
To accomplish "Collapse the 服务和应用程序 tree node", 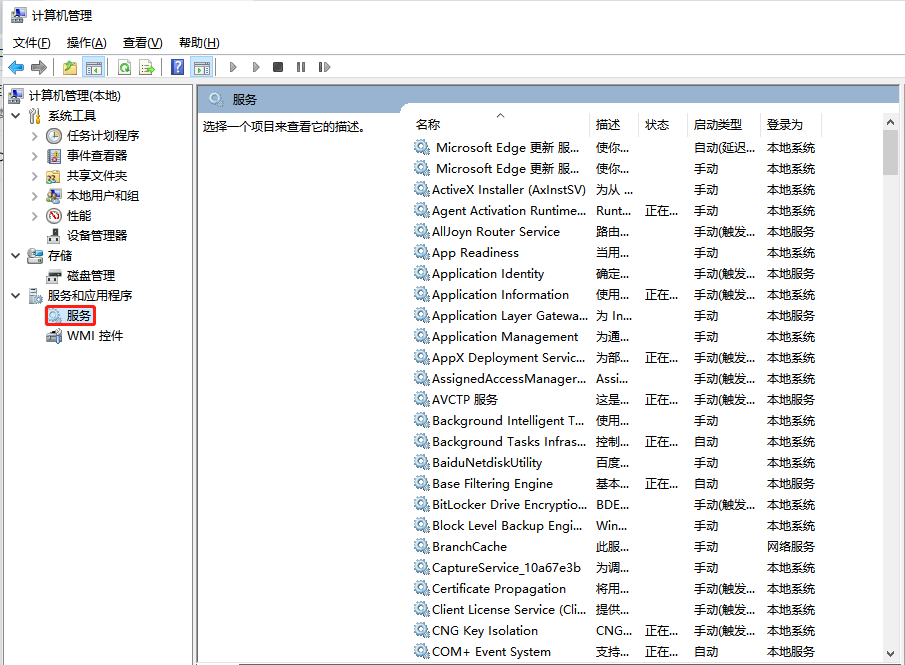I will (x=16, y=296).
